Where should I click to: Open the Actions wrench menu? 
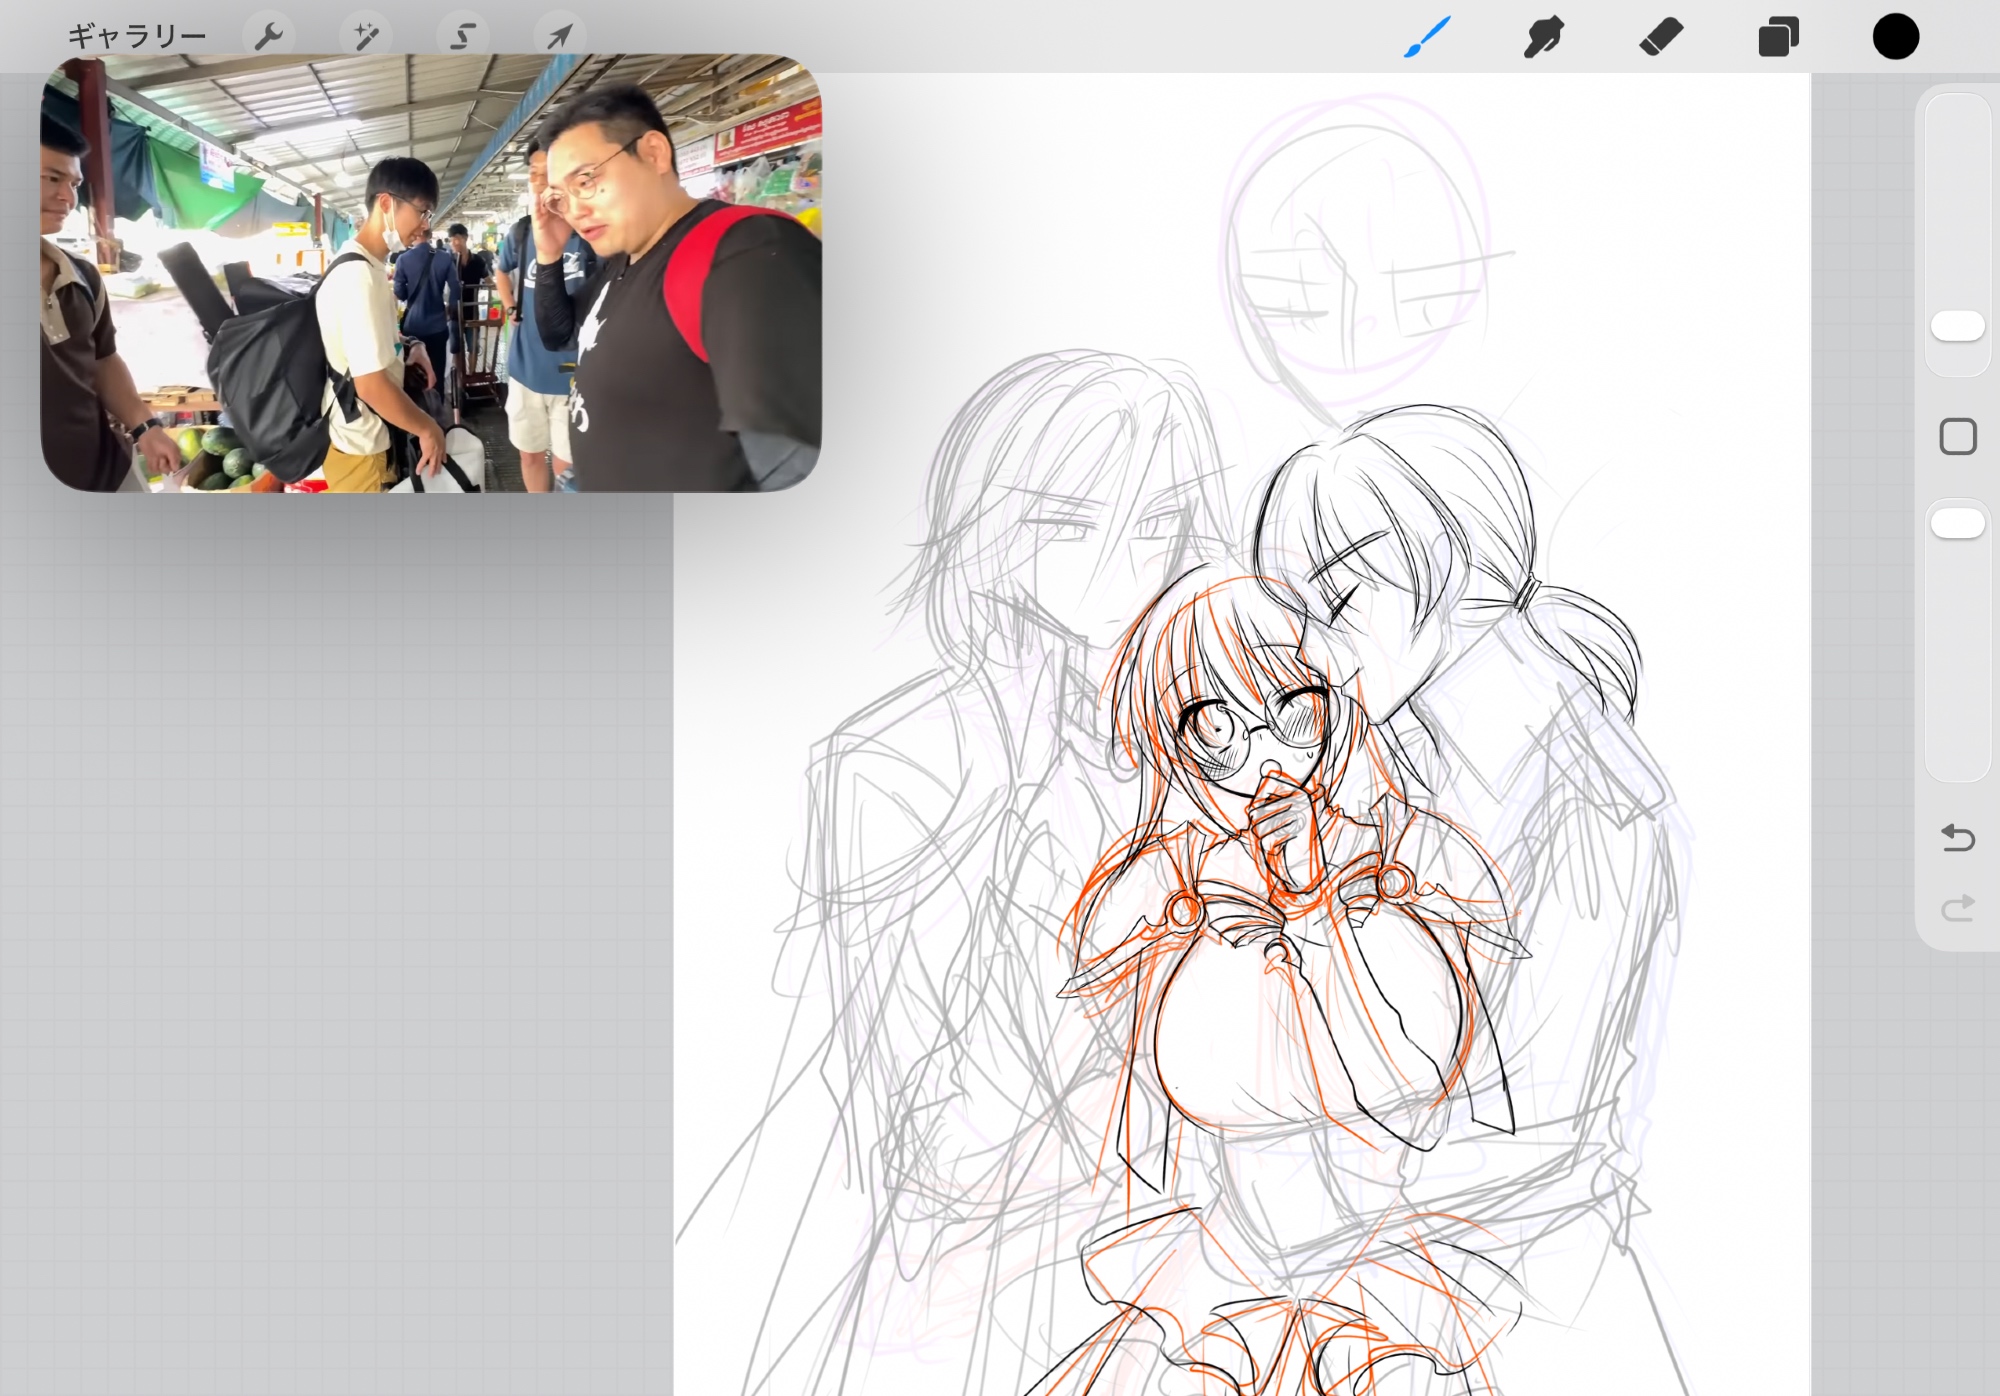(x=268, y=37)
